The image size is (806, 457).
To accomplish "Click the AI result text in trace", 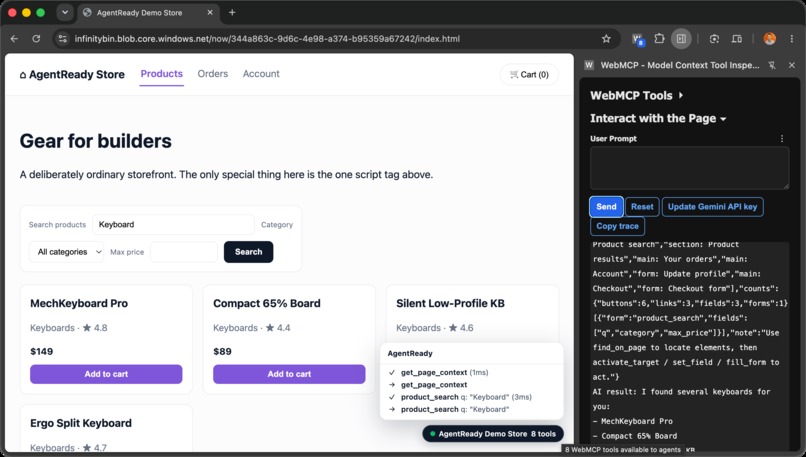I will 682,399.
